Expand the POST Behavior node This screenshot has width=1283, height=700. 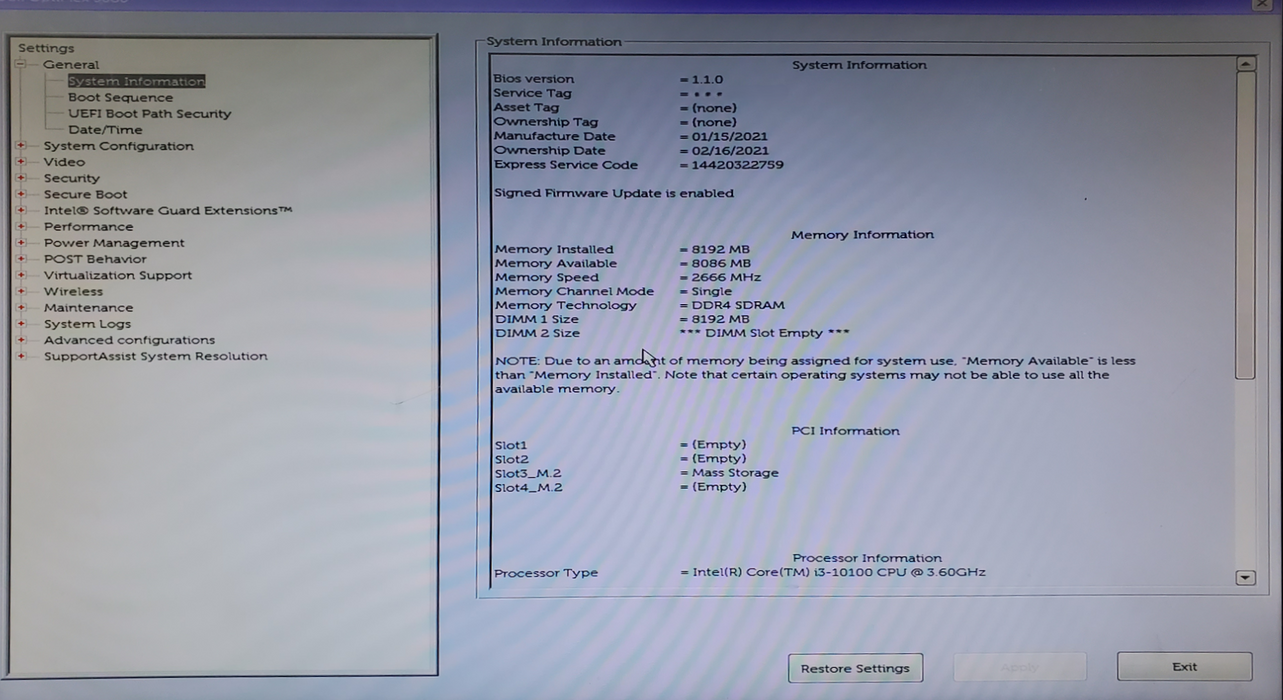21,259
